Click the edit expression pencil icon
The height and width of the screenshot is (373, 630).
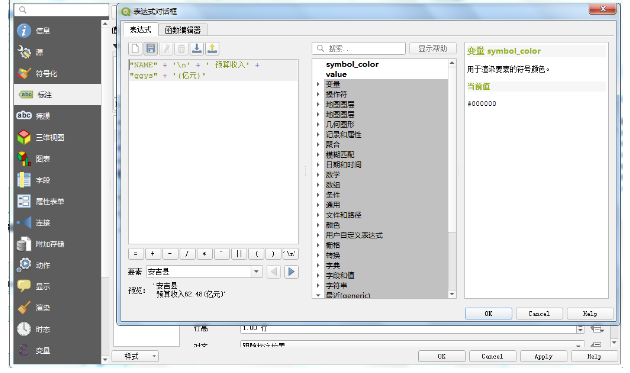point(166,49)
